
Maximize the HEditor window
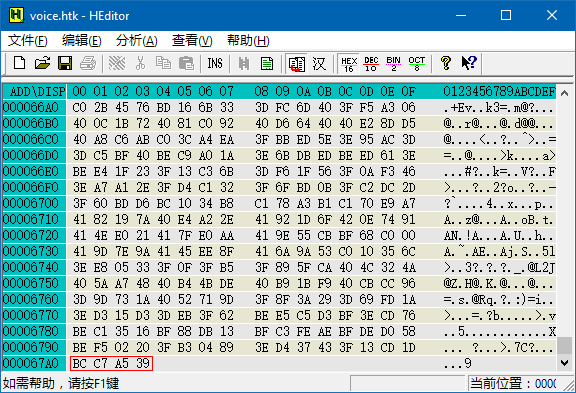pos(506,15)
